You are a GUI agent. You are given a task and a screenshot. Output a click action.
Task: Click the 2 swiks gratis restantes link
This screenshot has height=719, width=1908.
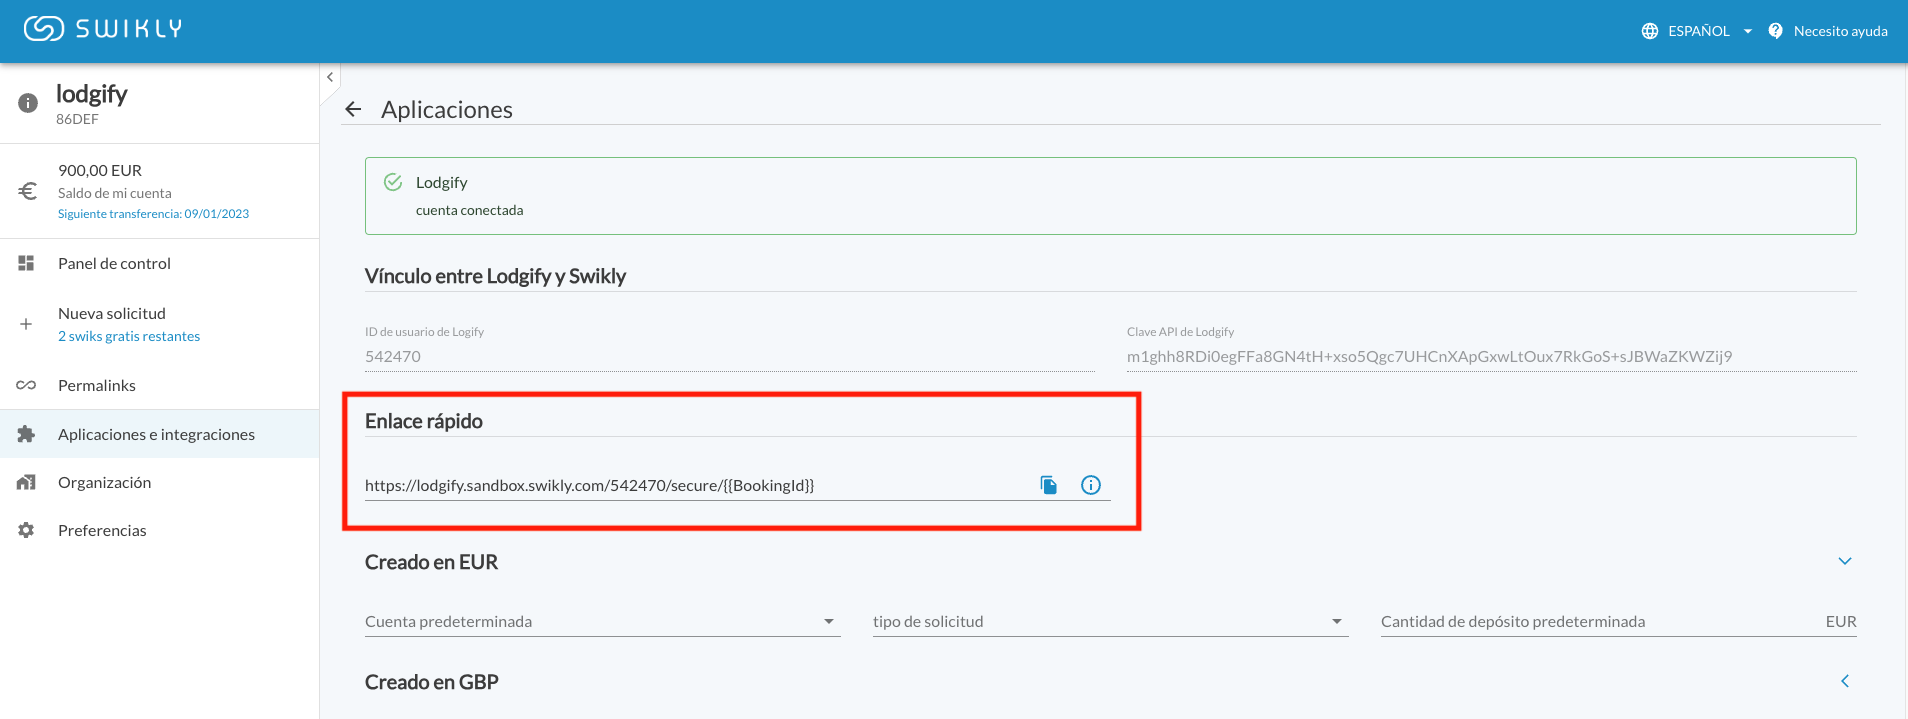click(129, 336)
